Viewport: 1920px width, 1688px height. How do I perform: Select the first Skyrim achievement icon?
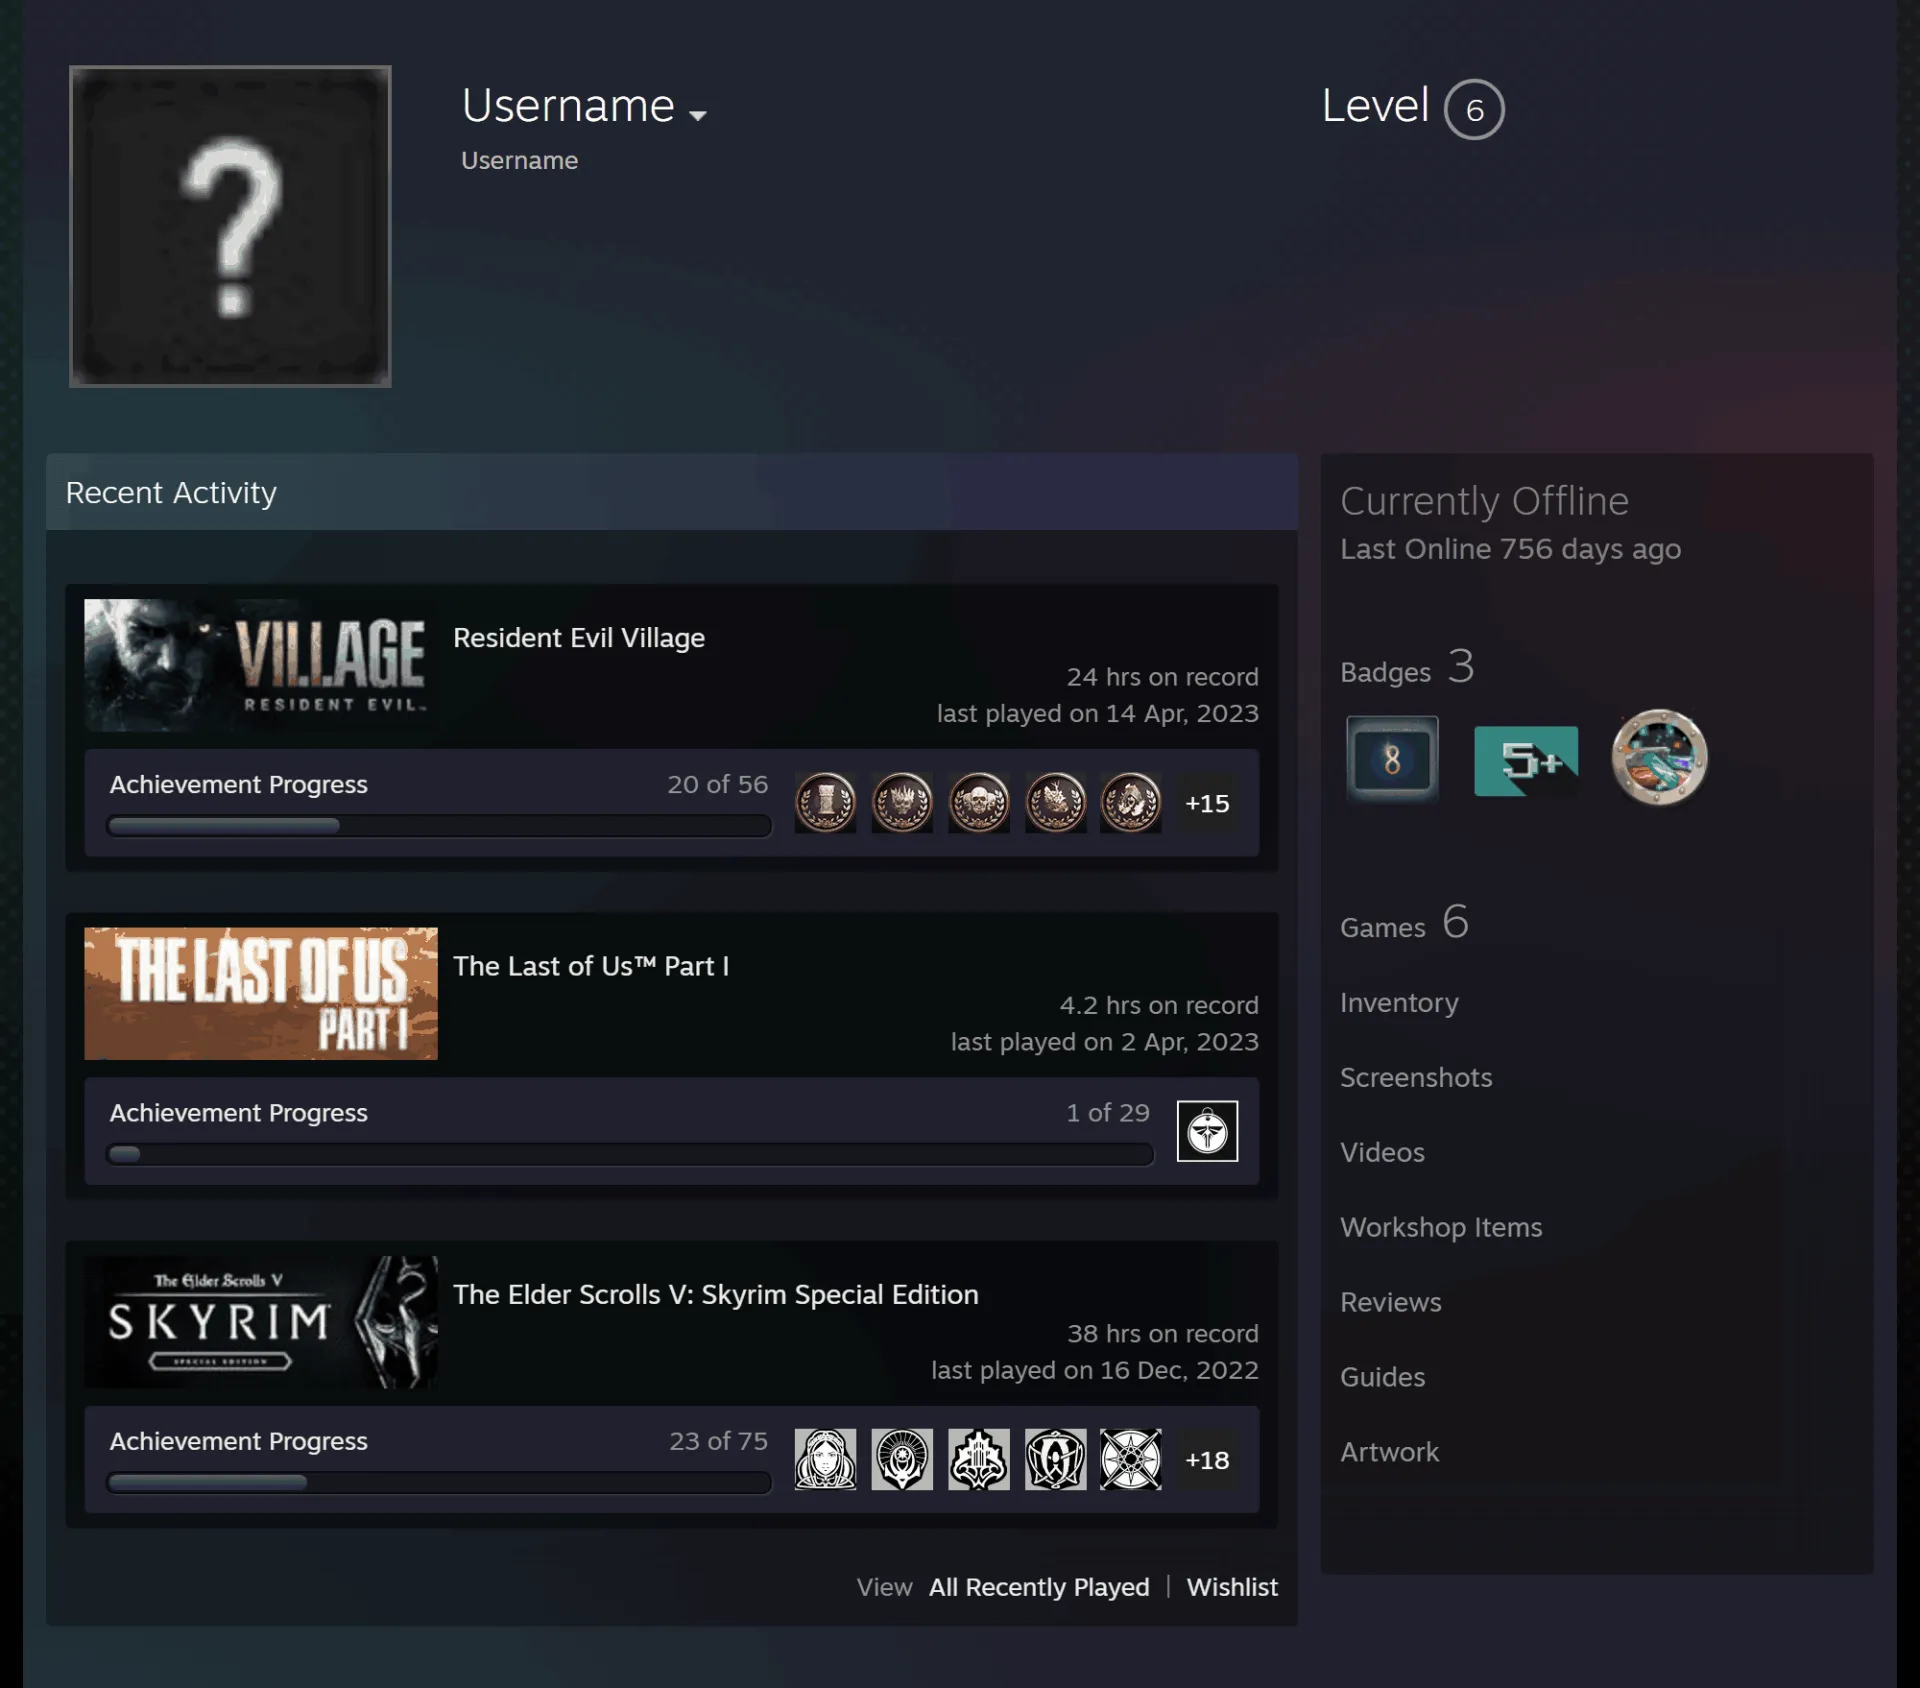[825, 1459]
